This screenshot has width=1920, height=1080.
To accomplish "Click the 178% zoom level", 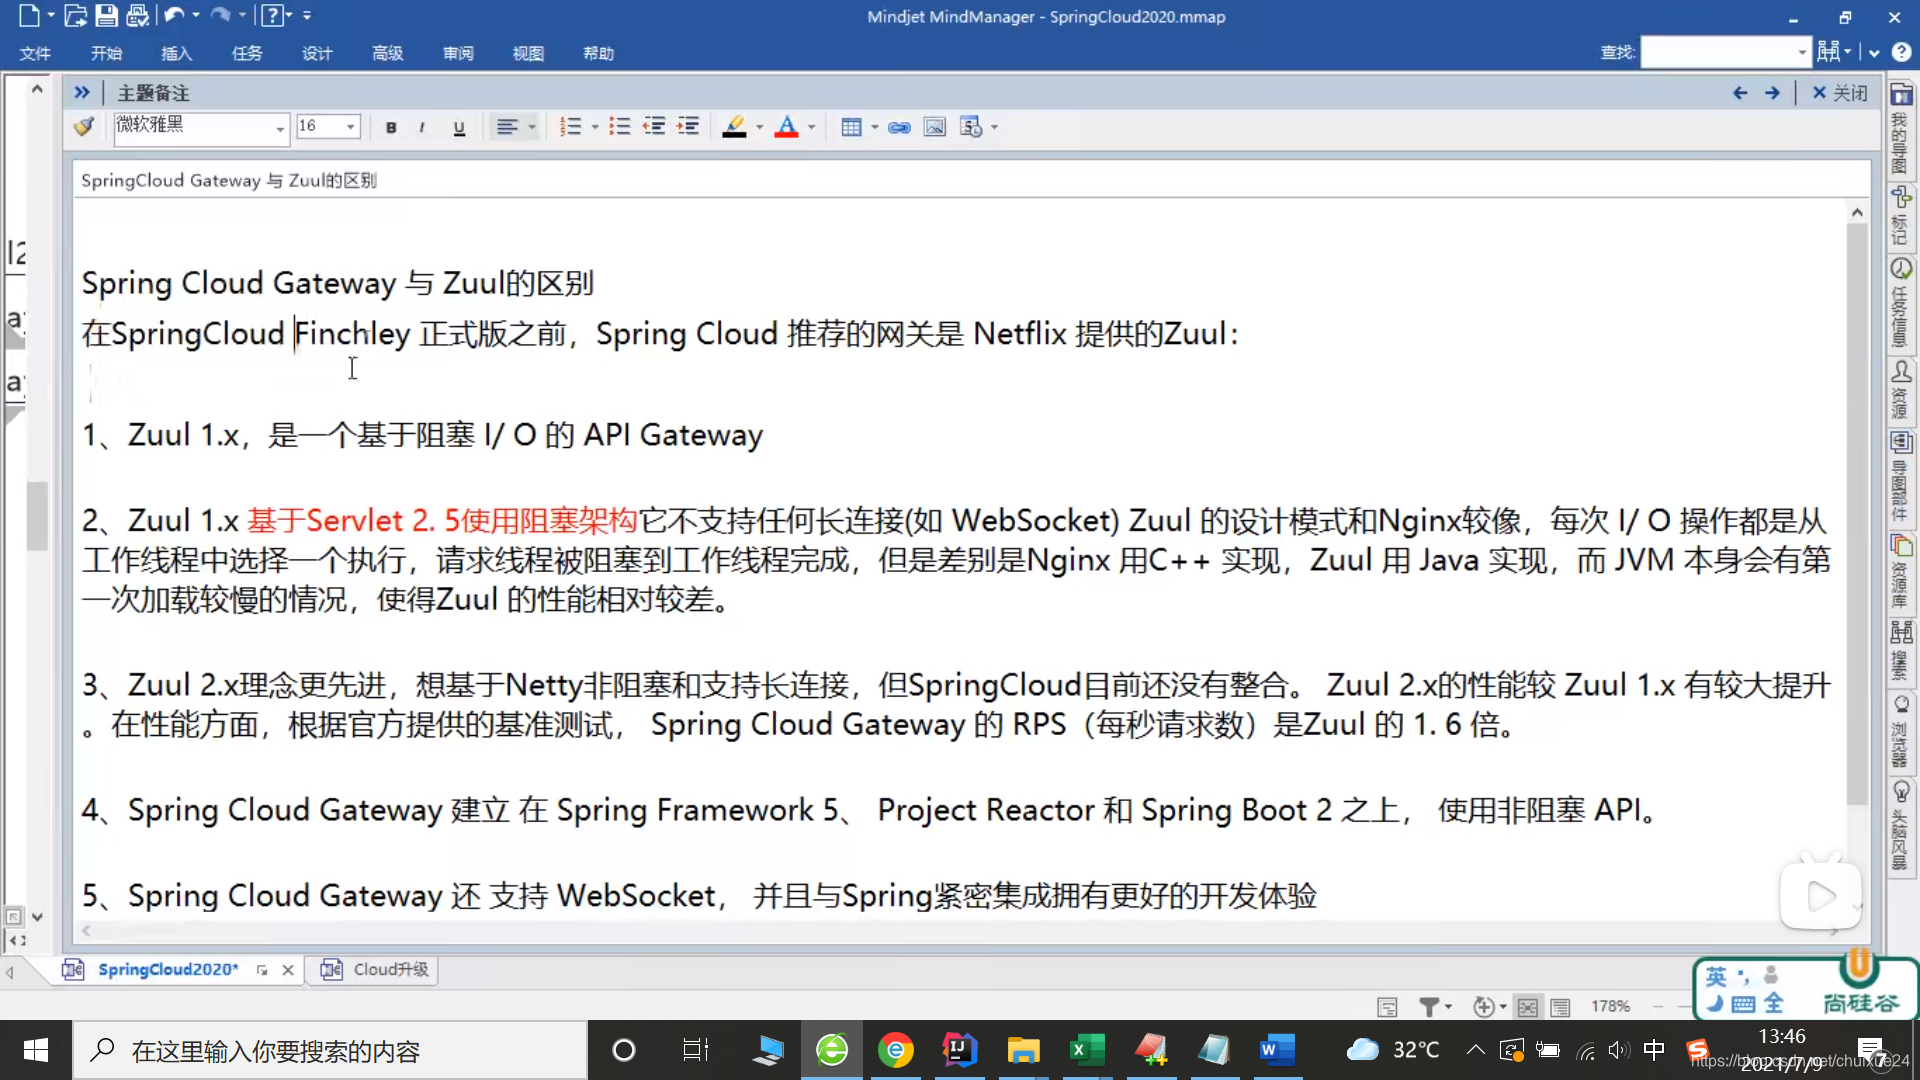I will click(x=1611, y=1006).
